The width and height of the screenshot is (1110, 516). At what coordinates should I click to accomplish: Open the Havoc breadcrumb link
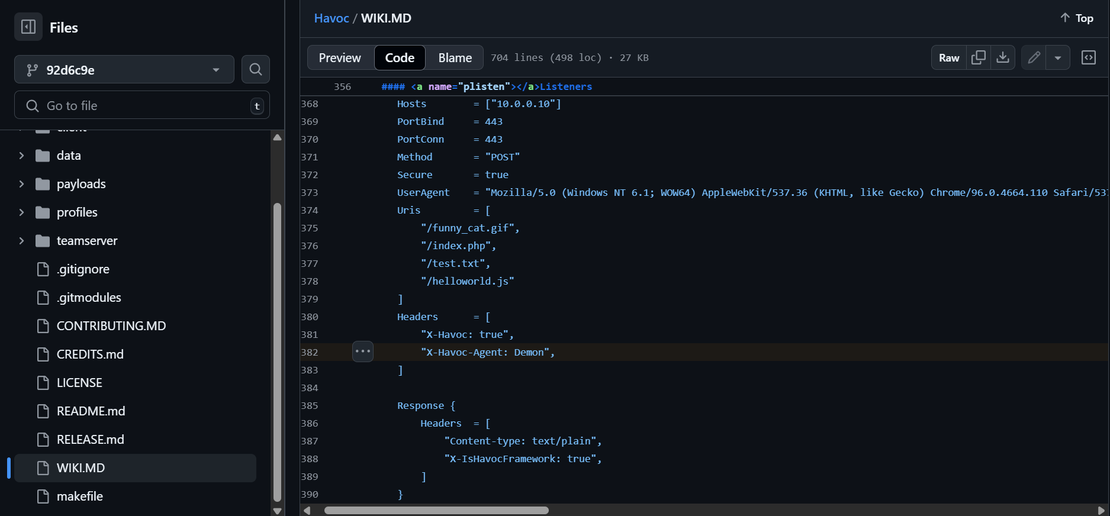pyautogui.click(x=331, y=18)
